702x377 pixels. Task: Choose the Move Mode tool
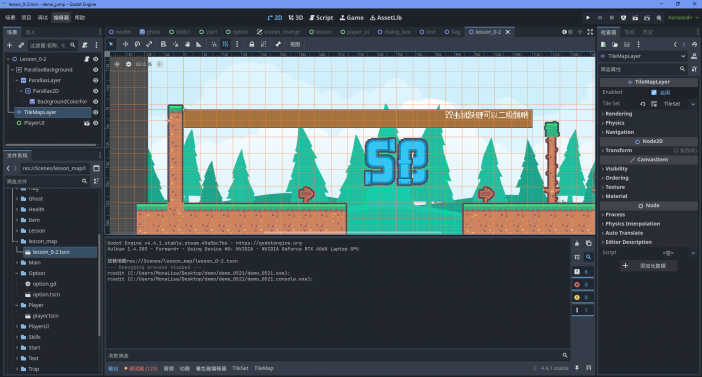(125, 44)
